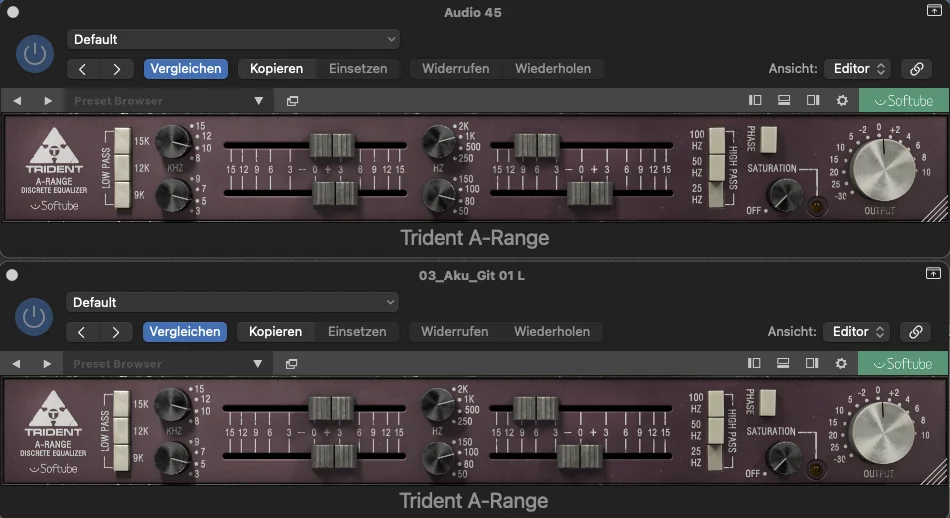The width and height of the screenshot is (950, 518).
Task: Click the link icon in Audio 45 window
Action: (x=917, y=69)
